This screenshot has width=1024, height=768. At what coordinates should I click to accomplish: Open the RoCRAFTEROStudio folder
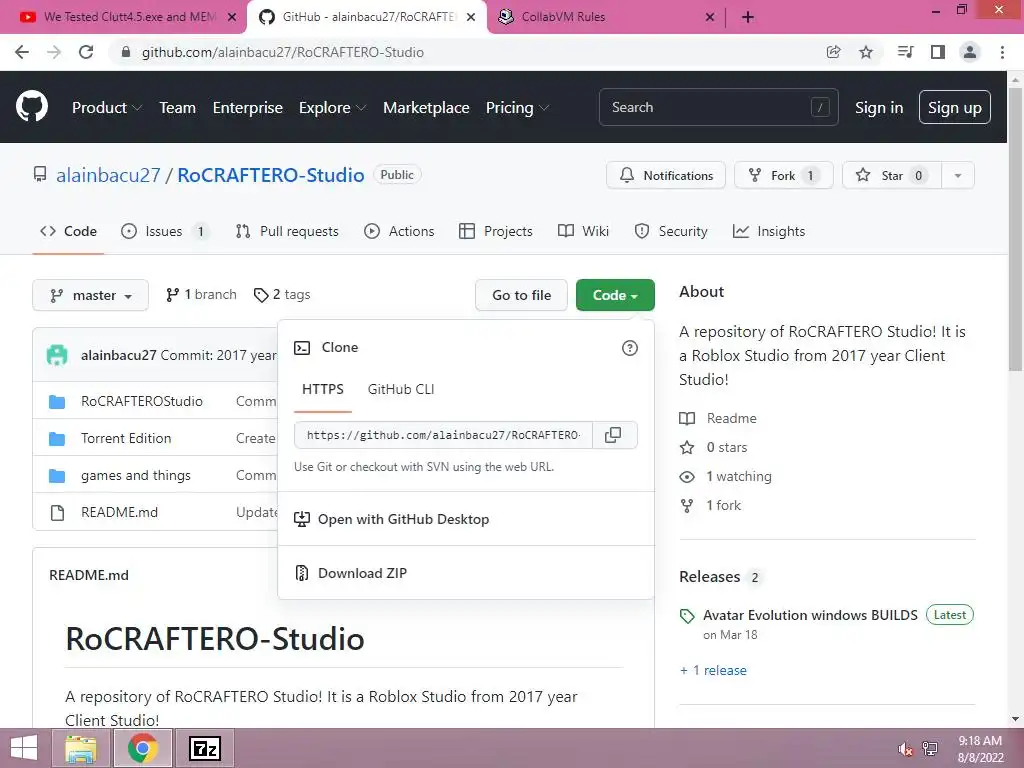(142, 402)
